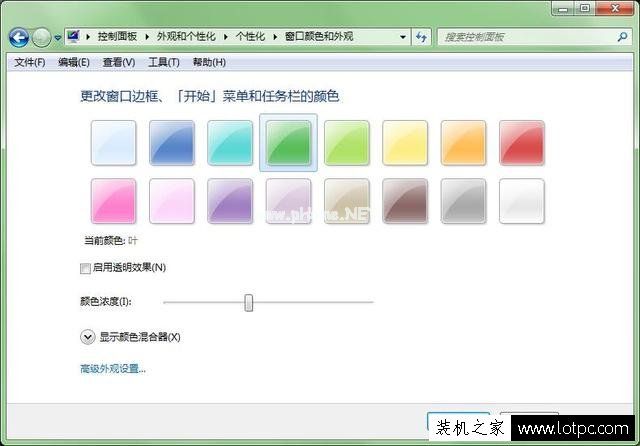Select the red color swatch
The image size is (640, 446).
(x=522, y=142)
